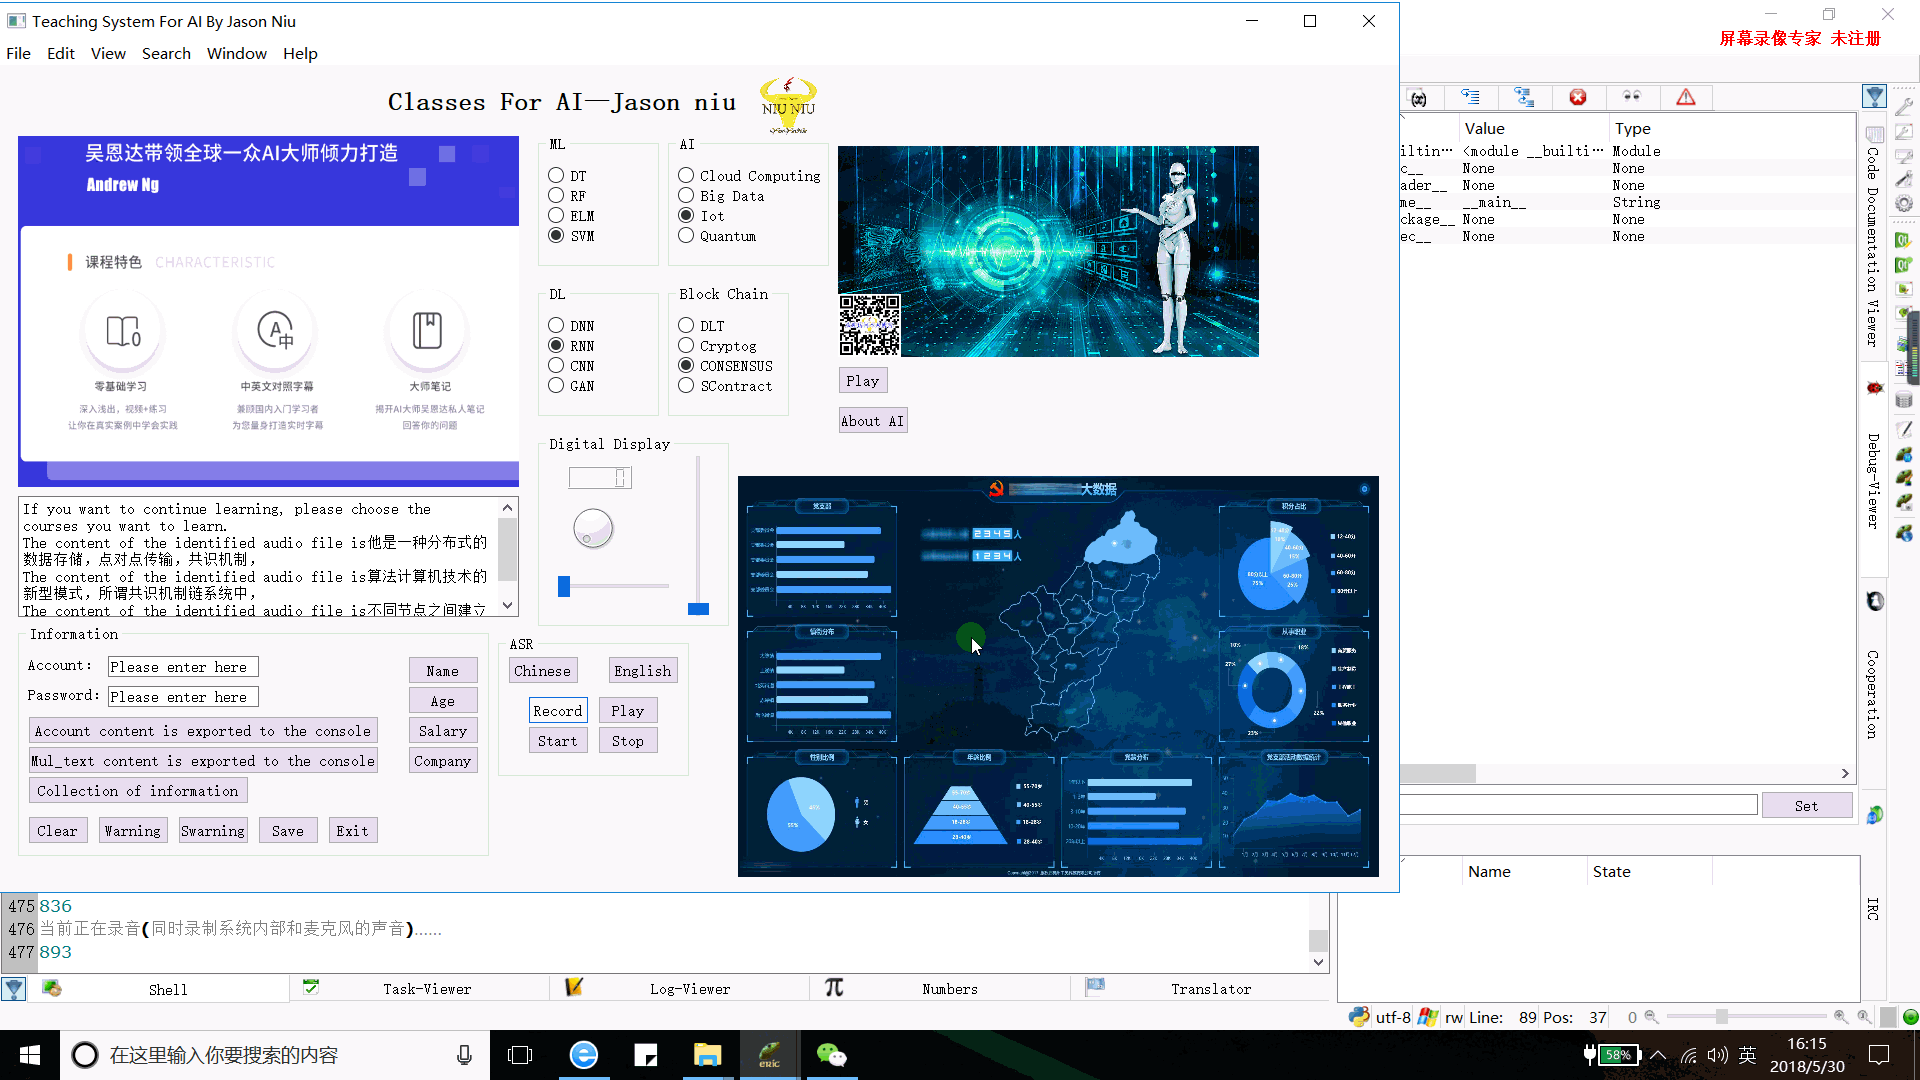Screen dimensions: 1920x1080
Task: Click the Digital Display spin box arrows
Action: click(x=620, y=478)
